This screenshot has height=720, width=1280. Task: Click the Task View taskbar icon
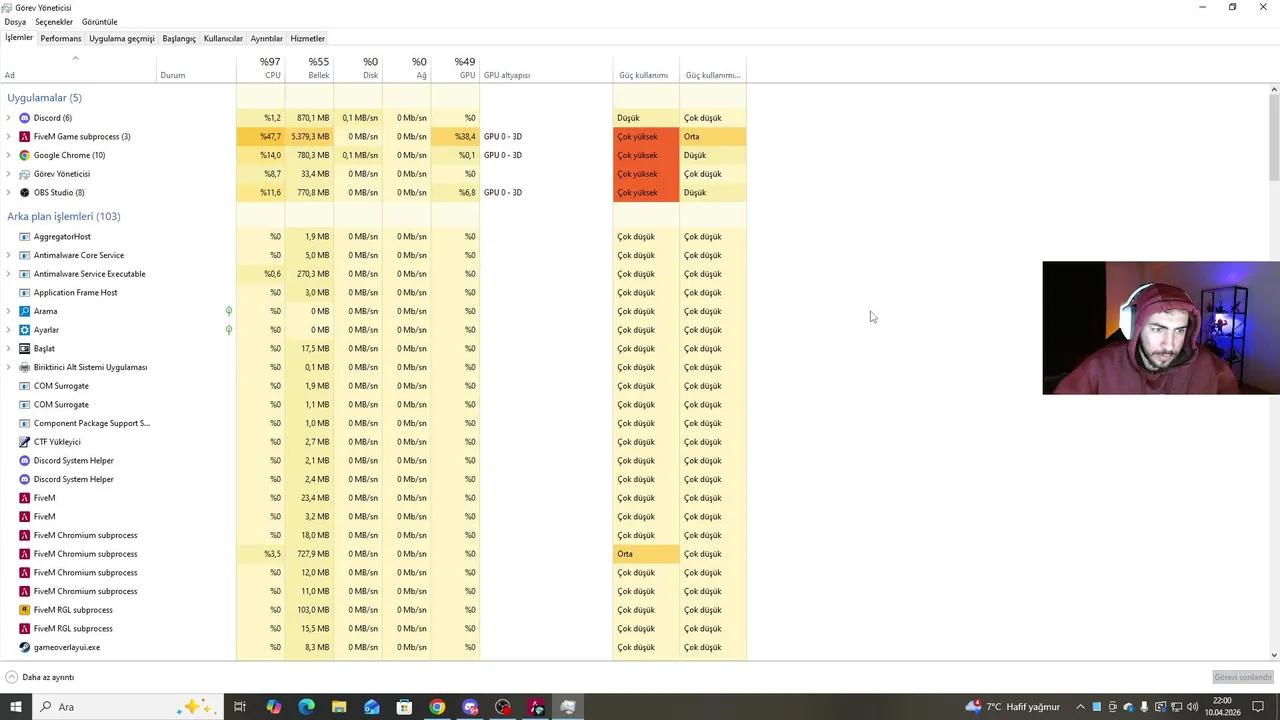(x=240, y=707)
